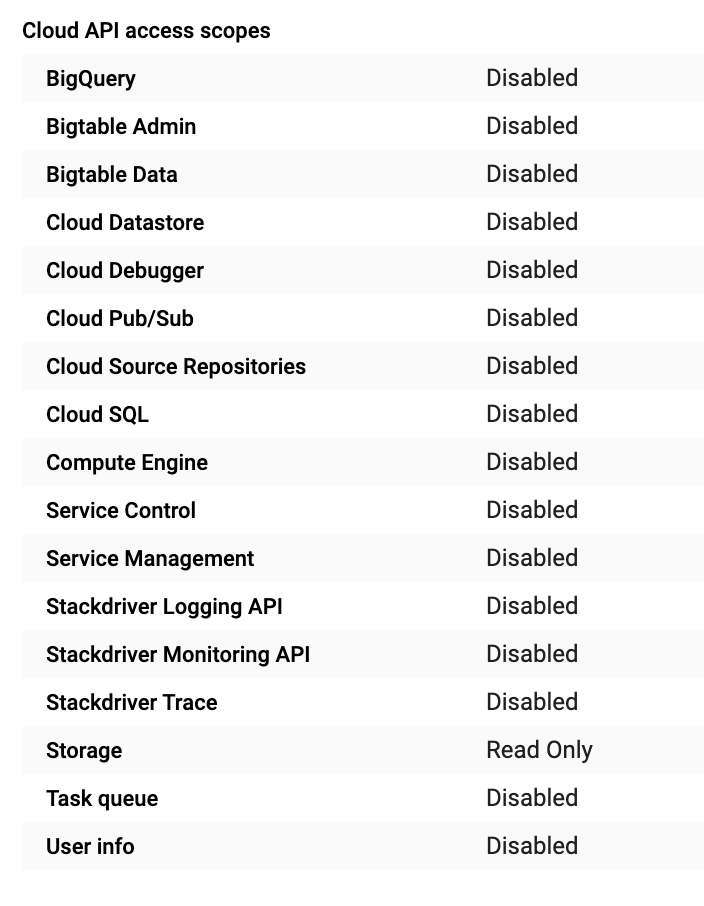
Task: Click the Cloud Source Repositories label
Action: click(x=176, y=366)
